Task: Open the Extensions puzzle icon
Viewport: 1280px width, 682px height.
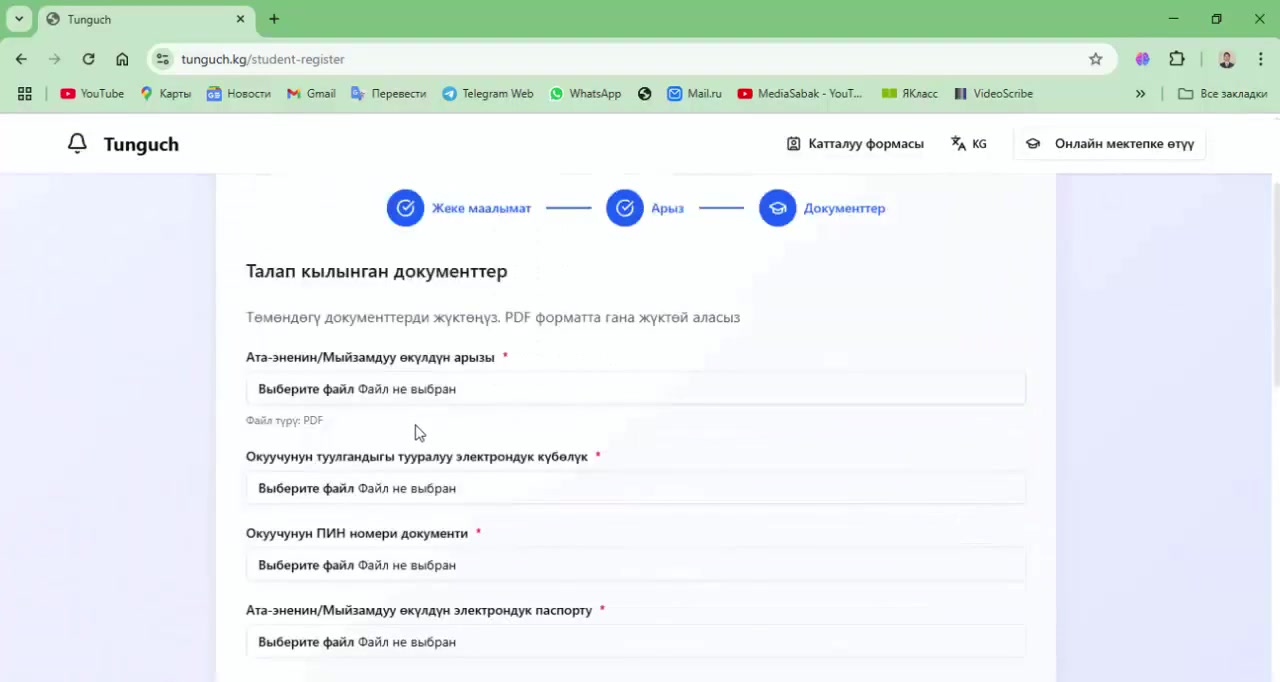Action: coord(1177,59)
